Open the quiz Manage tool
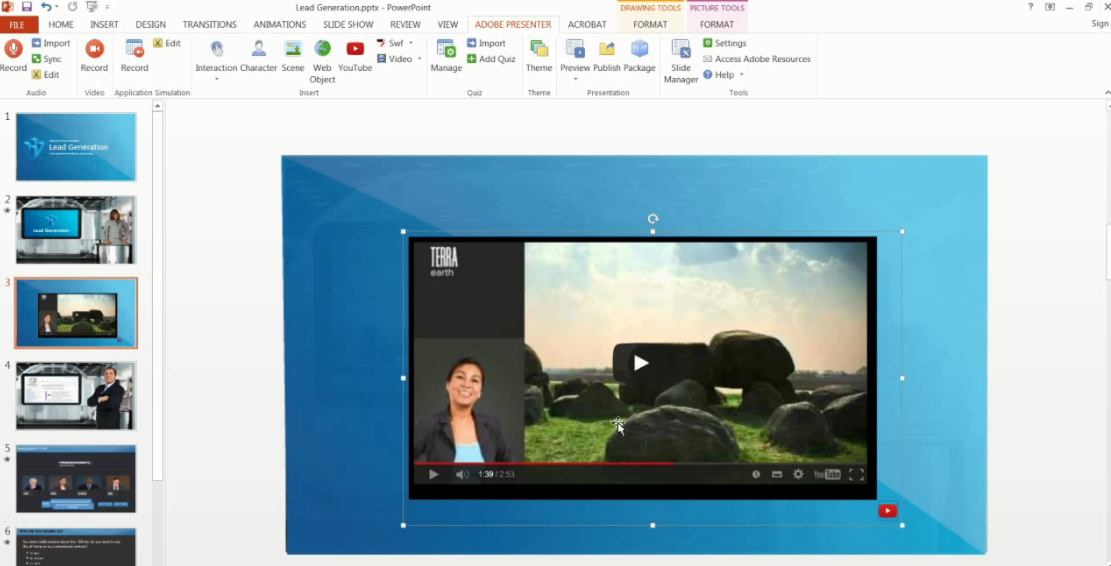This screenshot has width=1111, height=566. (446, 49)
